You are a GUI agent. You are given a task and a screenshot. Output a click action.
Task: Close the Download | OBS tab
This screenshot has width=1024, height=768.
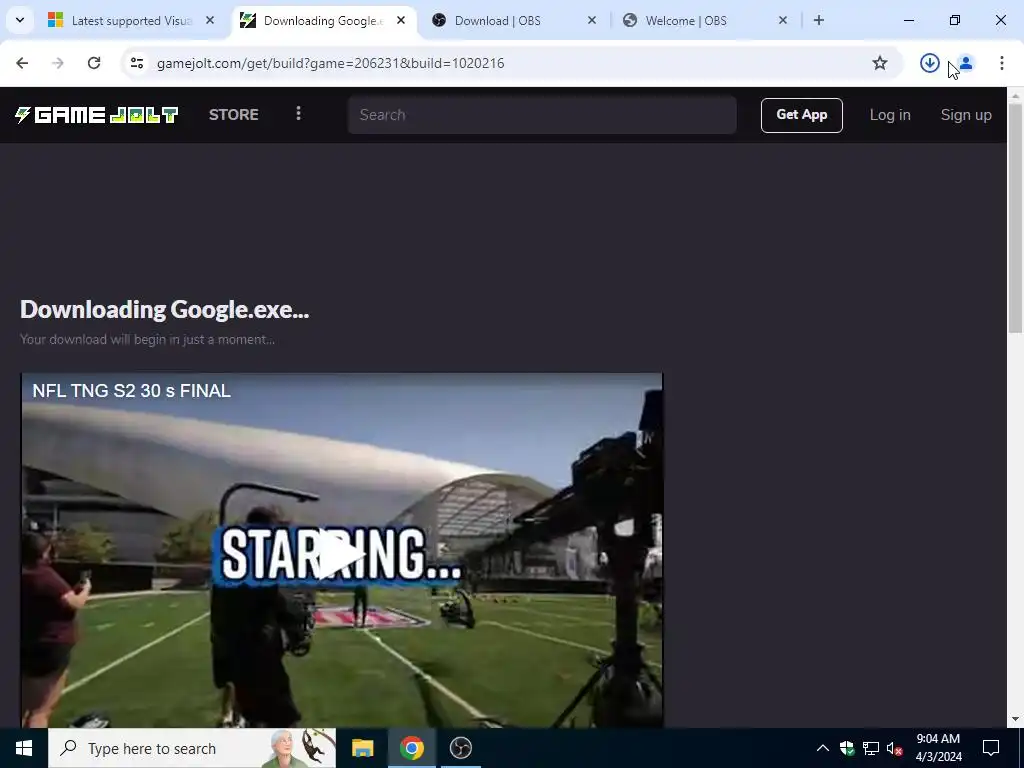592,20
